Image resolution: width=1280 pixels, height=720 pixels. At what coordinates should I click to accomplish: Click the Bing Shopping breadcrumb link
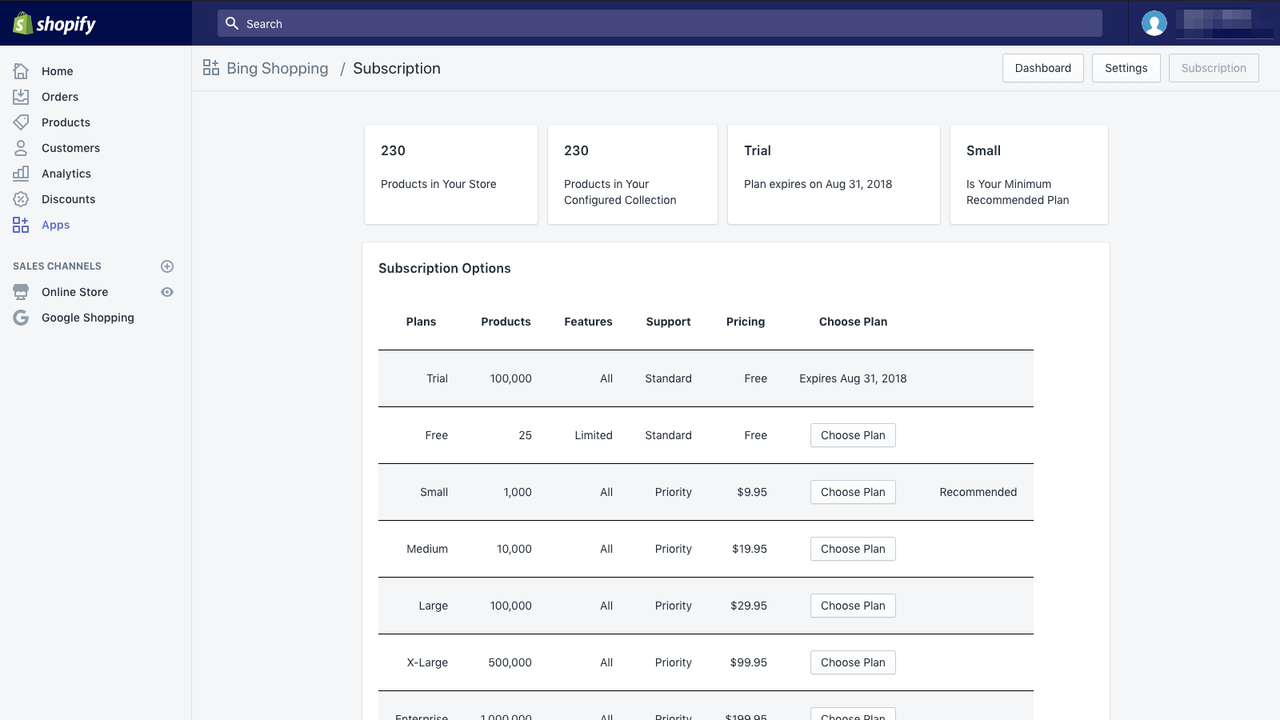[x=277, y=68]
